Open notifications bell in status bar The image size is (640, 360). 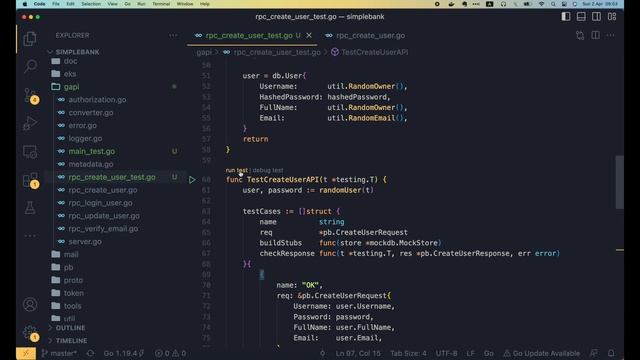point(611,353)
